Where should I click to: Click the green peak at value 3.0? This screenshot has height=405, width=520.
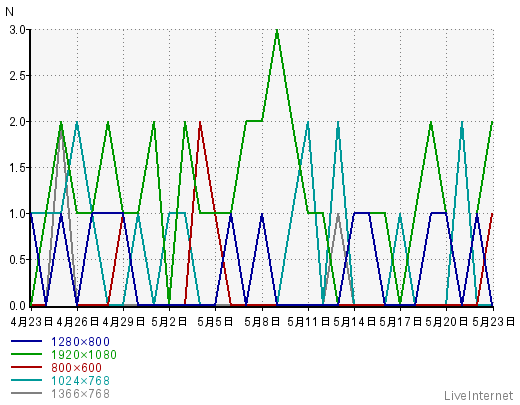[x=277, y=31]
